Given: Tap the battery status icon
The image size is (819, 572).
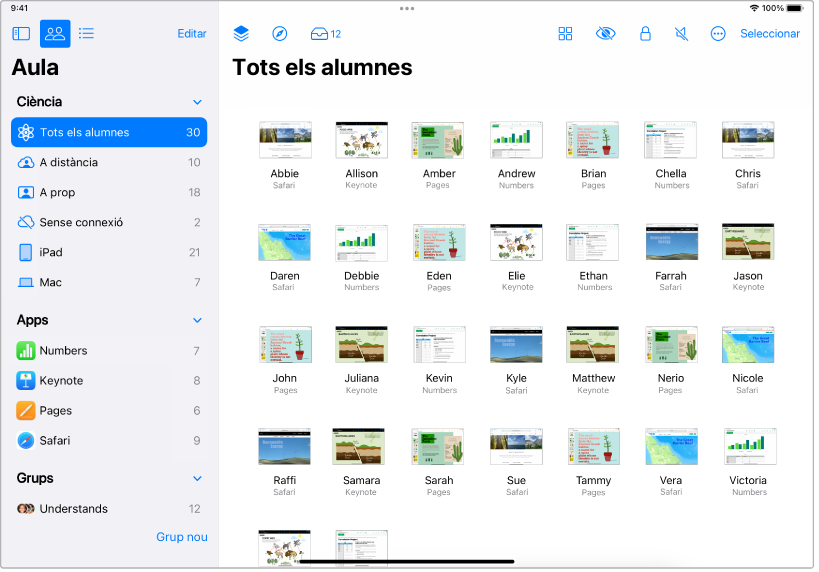Looking at the screenshot, I should tap(795, 8).
